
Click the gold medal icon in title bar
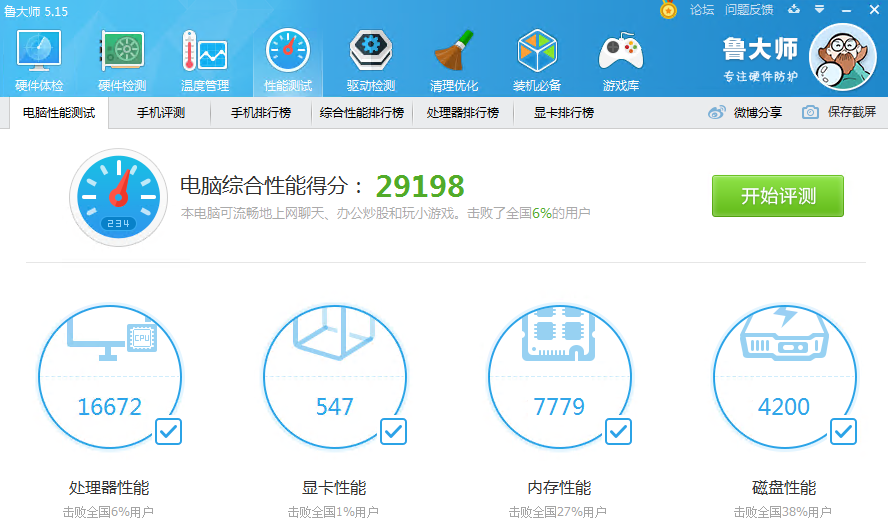click(668, 10)
